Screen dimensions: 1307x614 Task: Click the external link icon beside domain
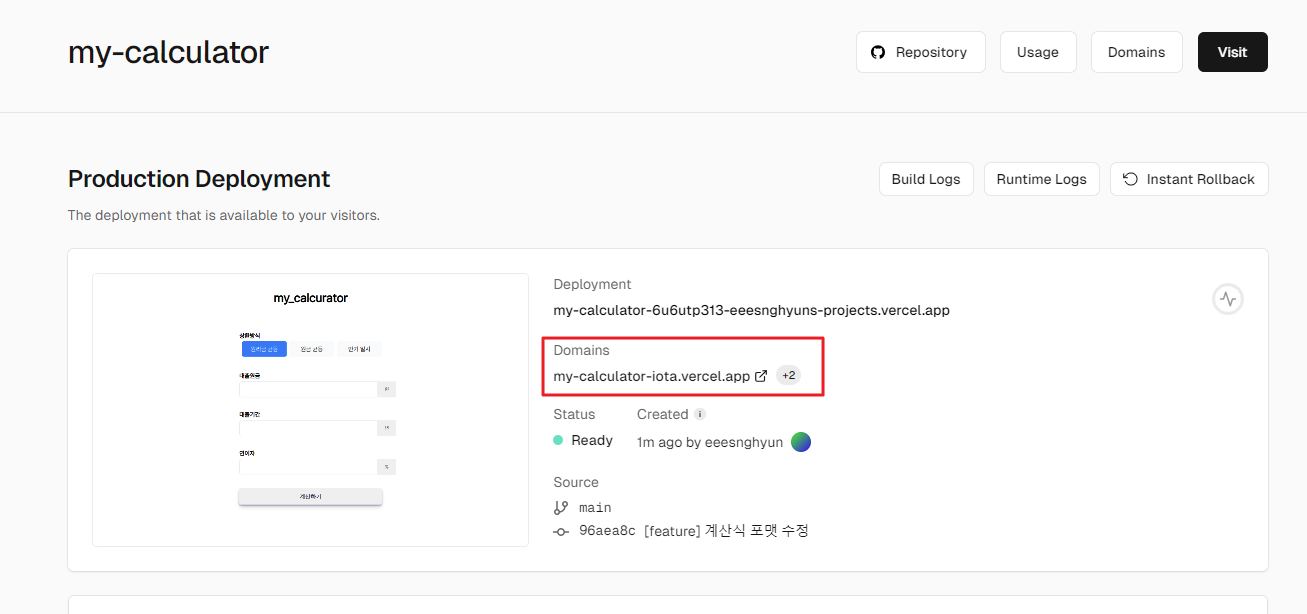[761, 376]
